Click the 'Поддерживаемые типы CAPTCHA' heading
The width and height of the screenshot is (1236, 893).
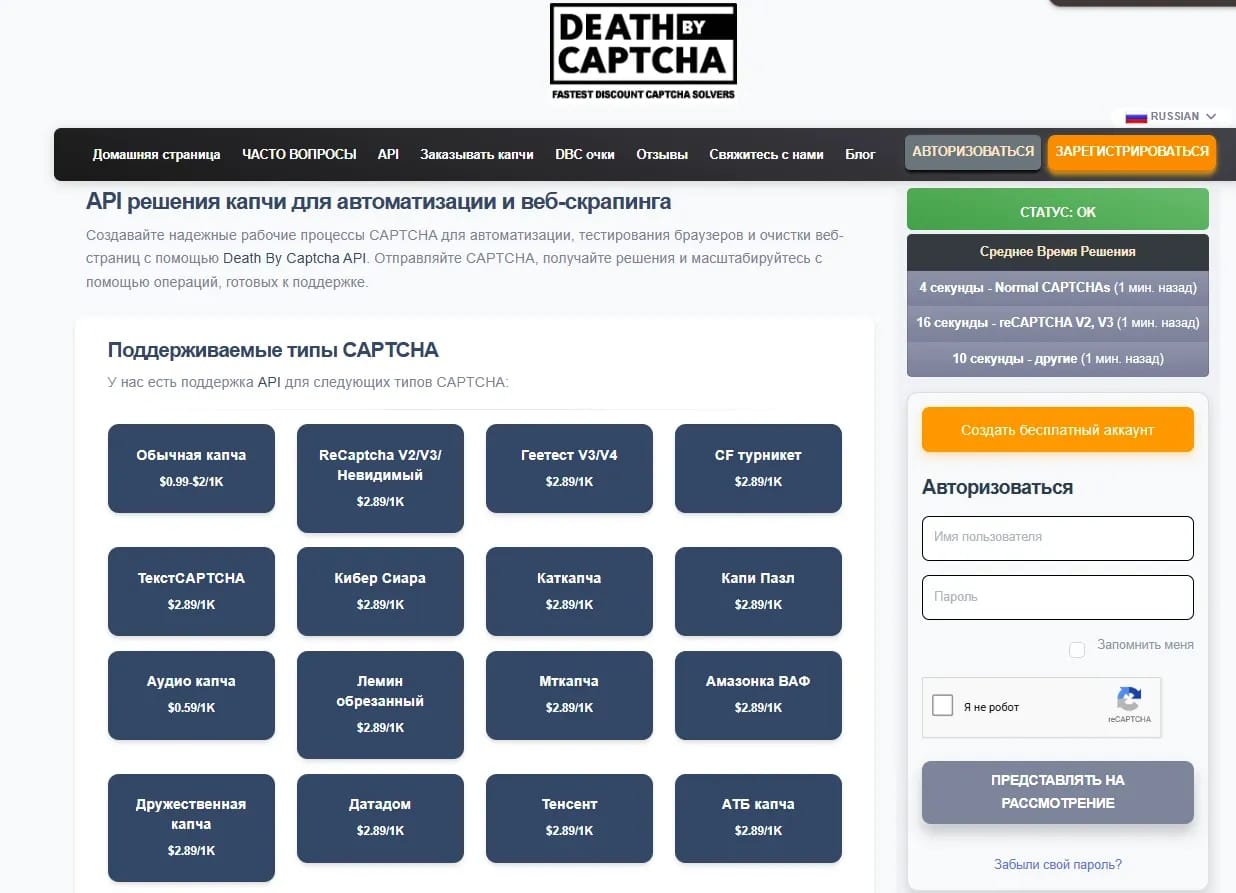pyautogui.click(x=273, y=350)
